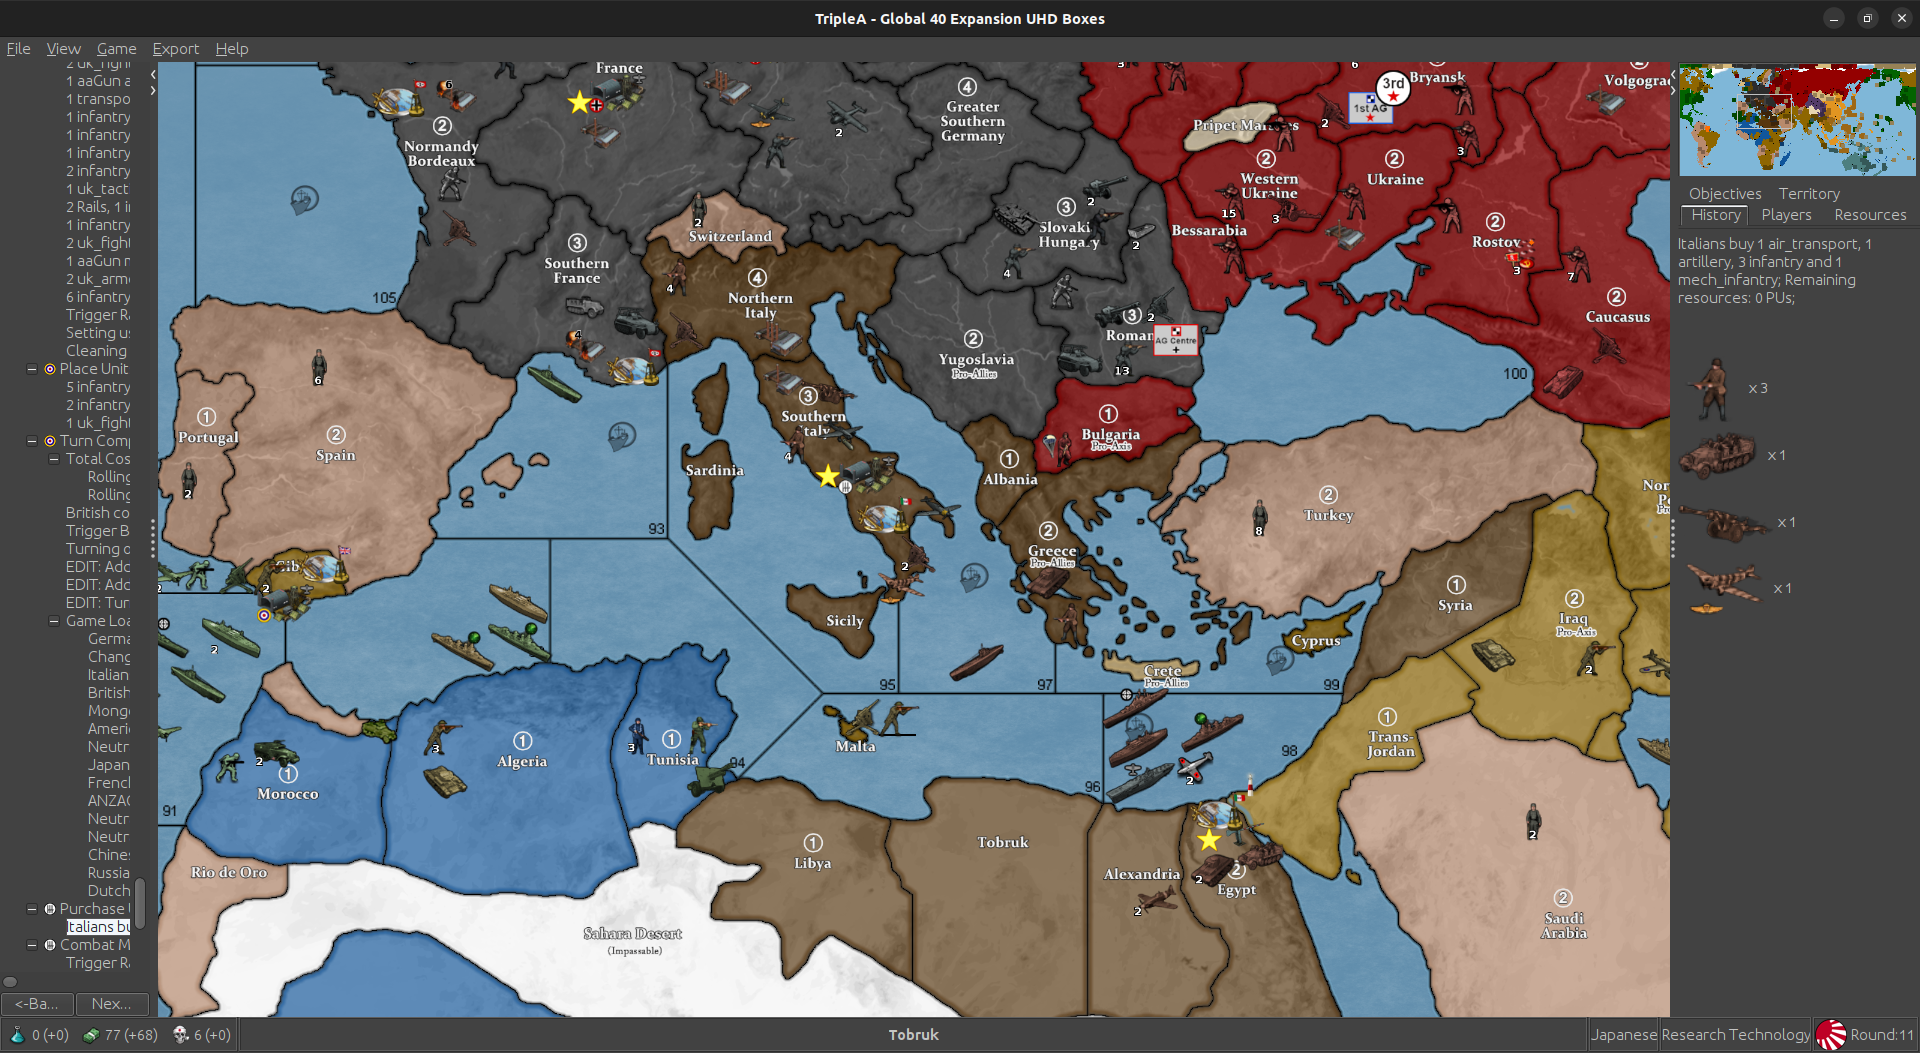
Task: Click the world minimap thumbnail
Action: (1797, 120)
